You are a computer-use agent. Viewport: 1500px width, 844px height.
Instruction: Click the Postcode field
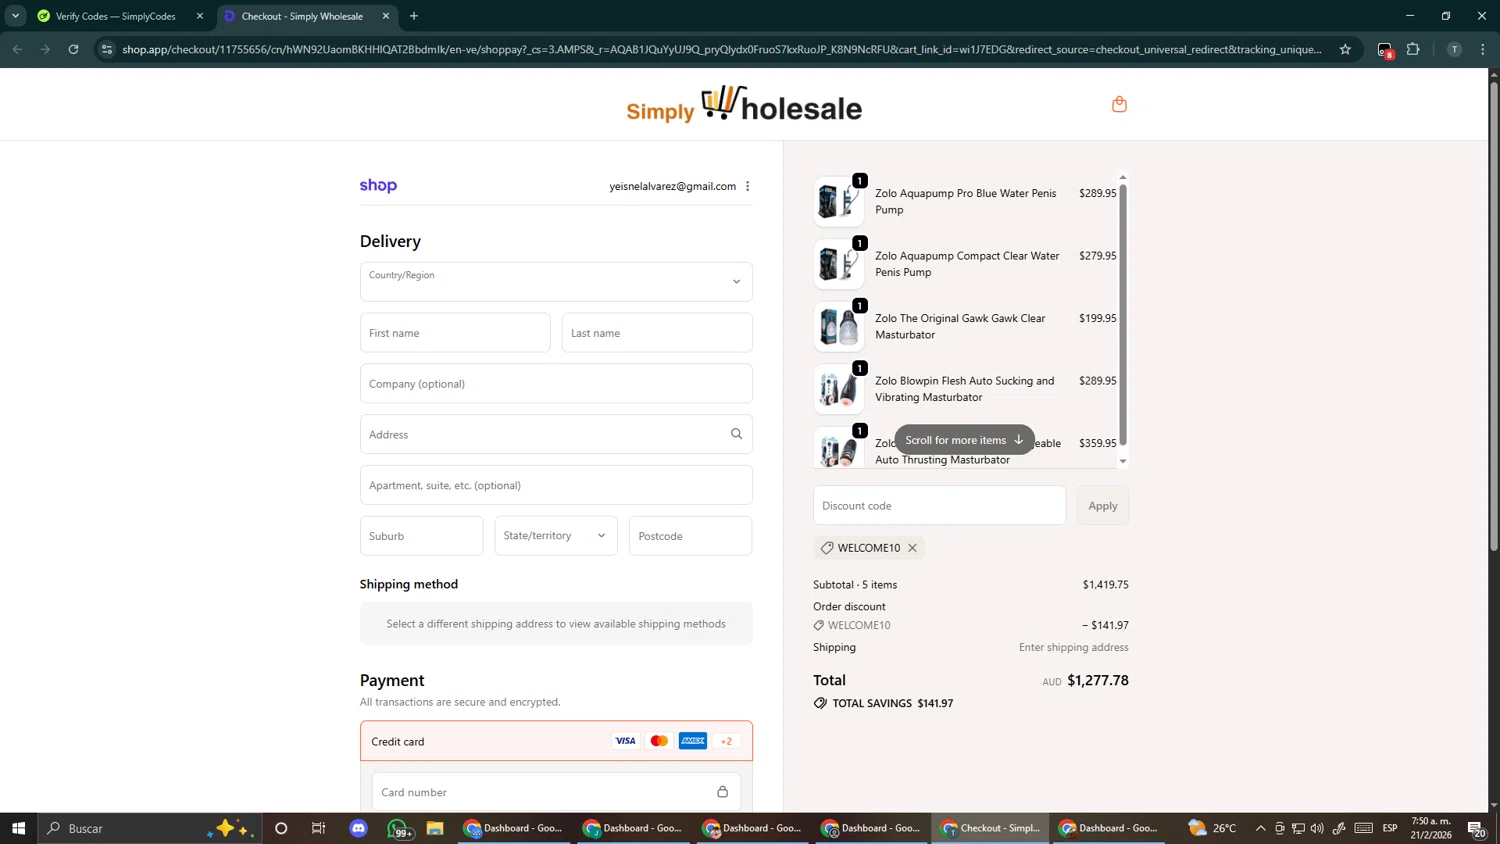click(x=690, y=536)
